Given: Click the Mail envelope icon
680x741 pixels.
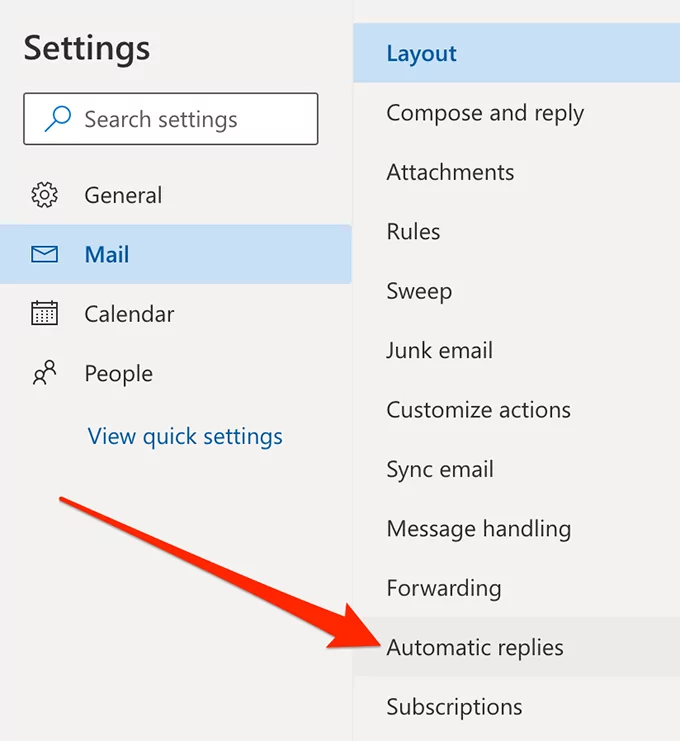Looking at the screenshot, I should 44,254.
